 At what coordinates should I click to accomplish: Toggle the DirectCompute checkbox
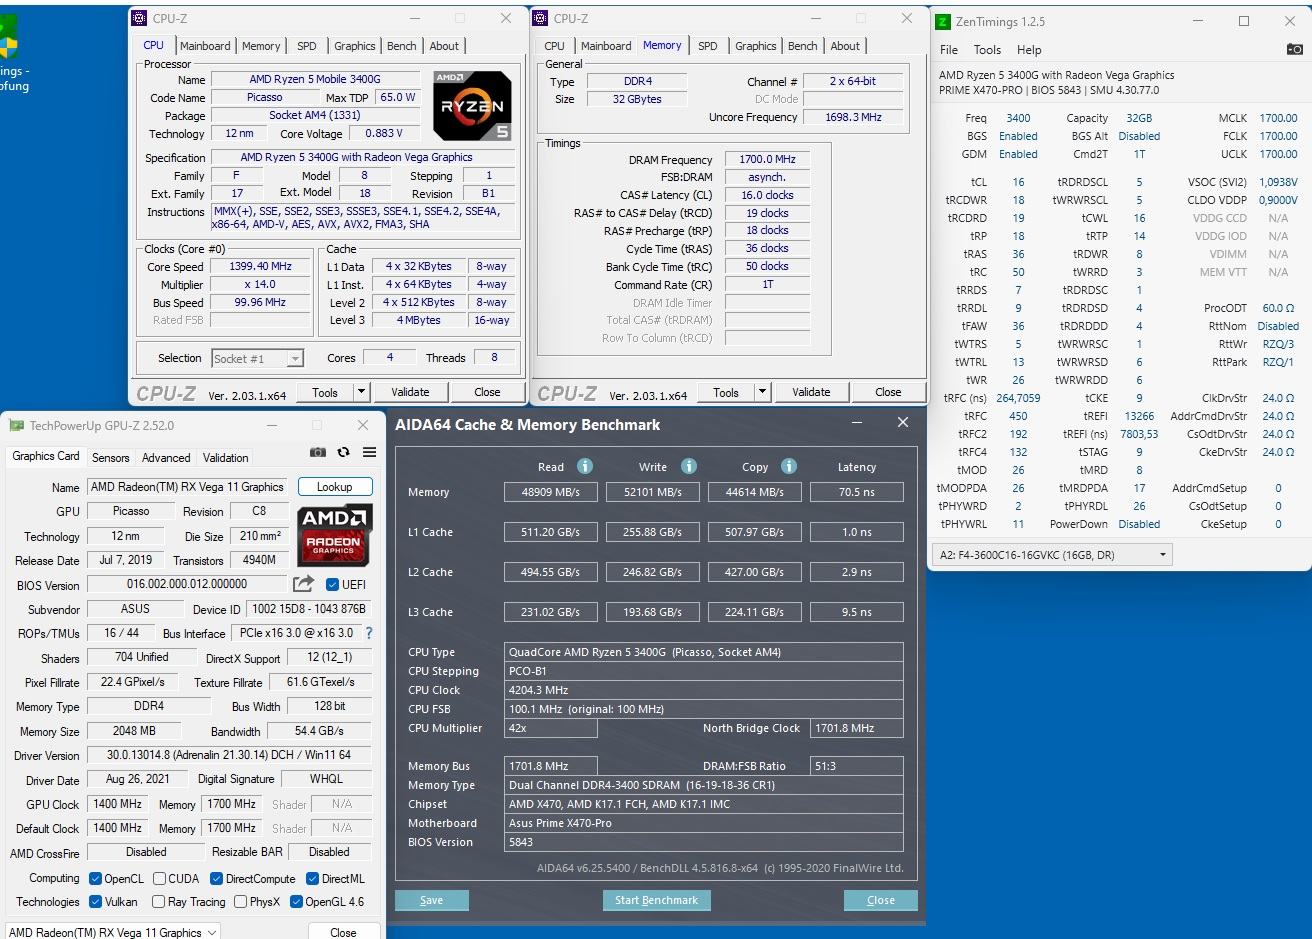coord(216,878)
